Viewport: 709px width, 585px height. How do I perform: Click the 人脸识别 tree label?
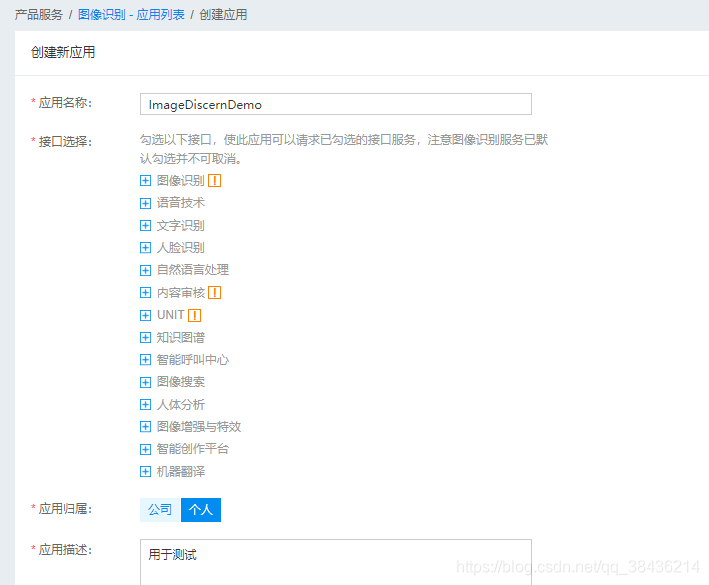coord(180,248)
